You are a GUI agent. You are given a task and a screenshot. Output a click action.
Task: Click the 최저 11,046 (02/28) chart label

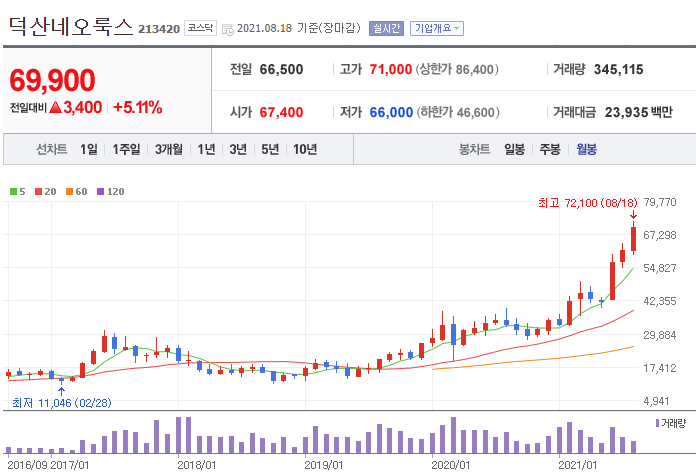point(62,403)
